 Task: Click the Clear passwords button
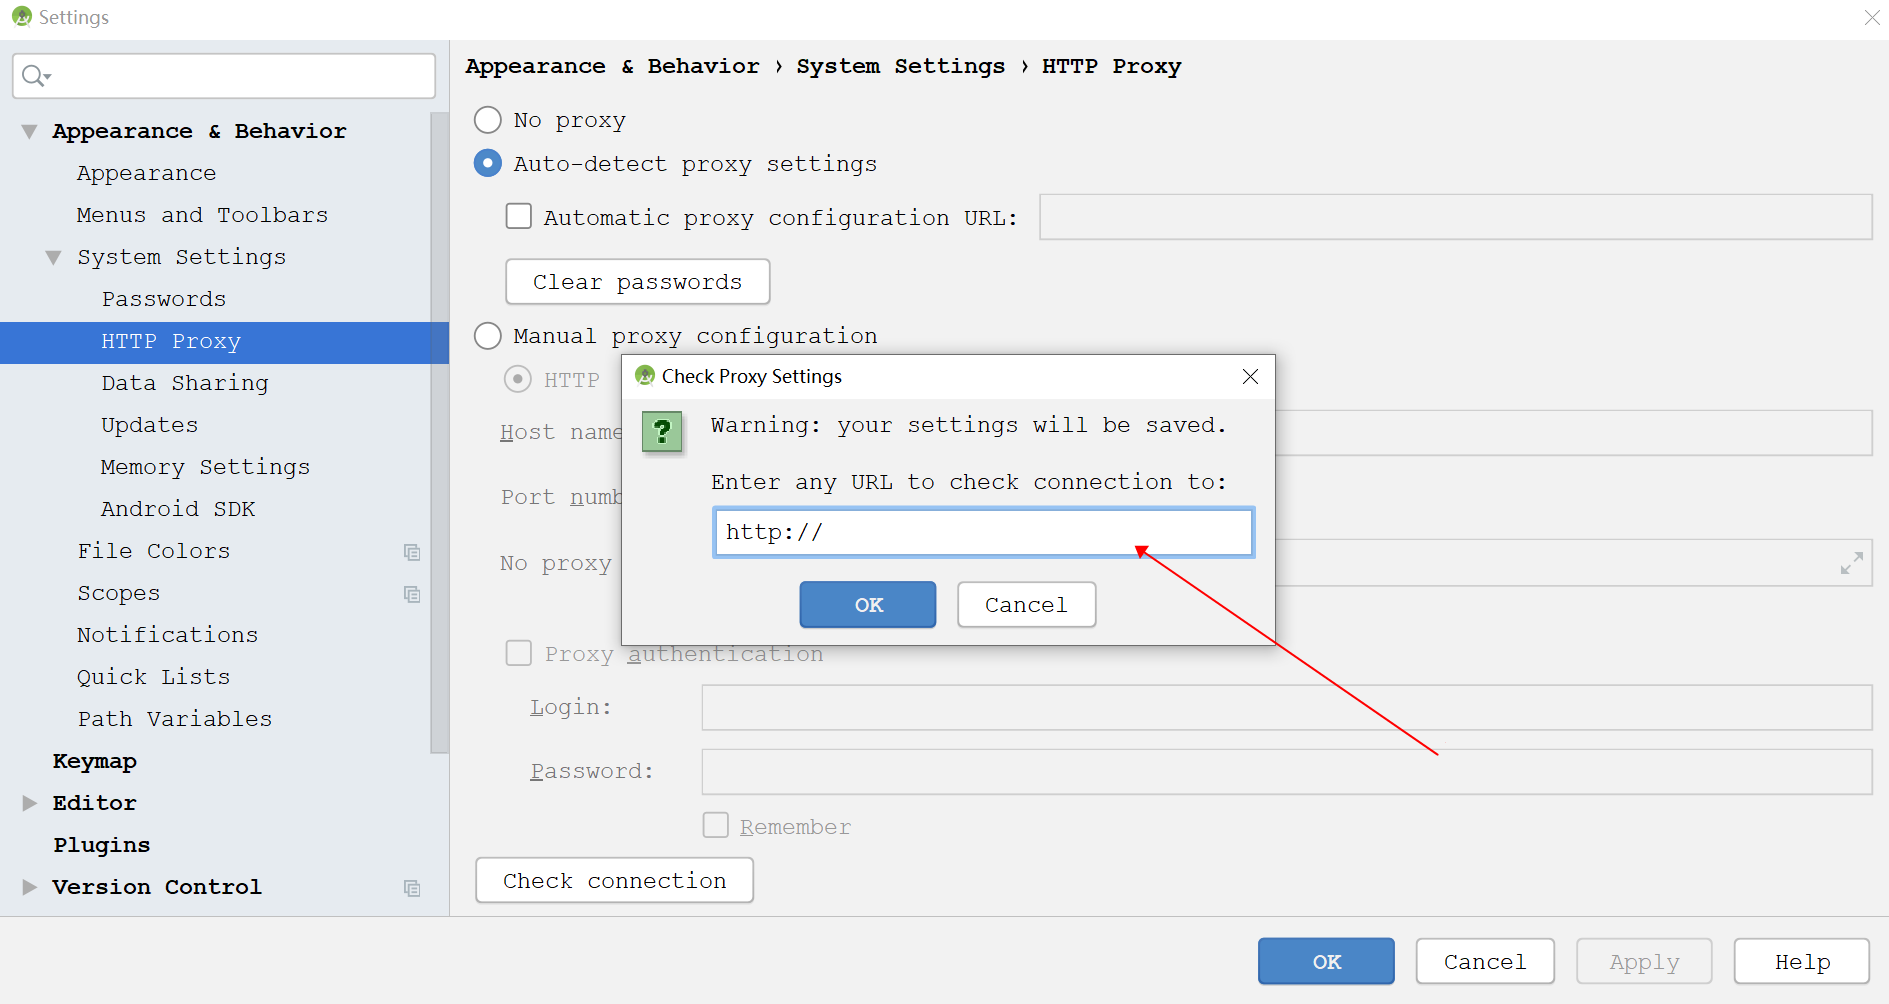coord(637,281)
